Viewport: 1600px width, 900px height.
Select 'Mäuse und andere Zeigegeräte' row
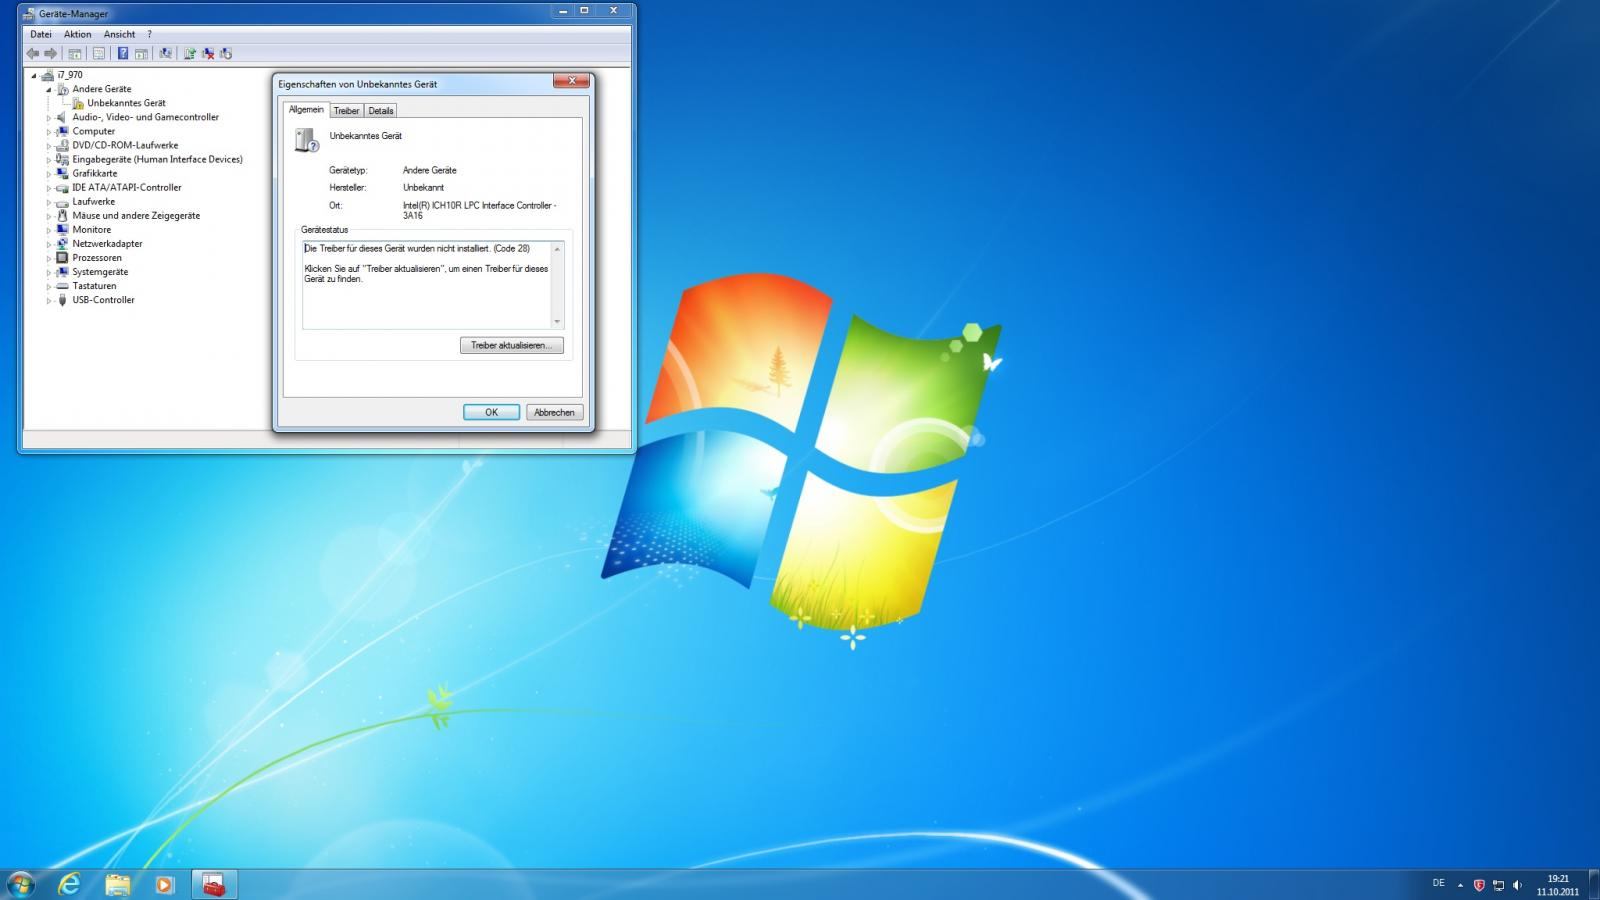point(136,215)
